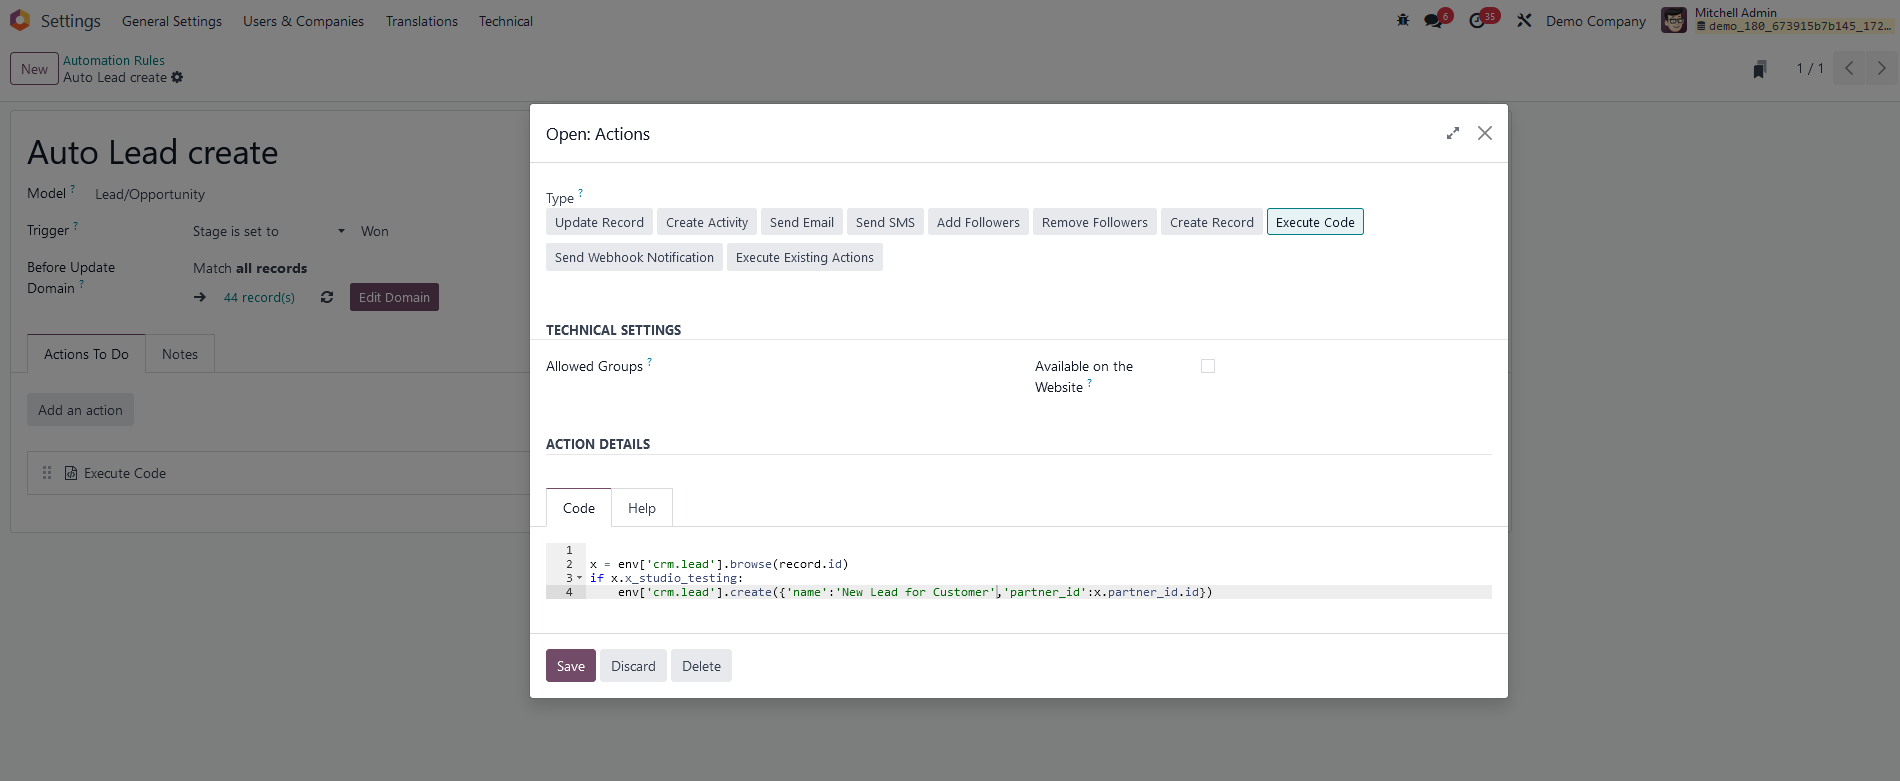Click the Odoo app logo icon
Viewport: 1900px width, 781px height.
pyautogui.click(x=19, y=20)
